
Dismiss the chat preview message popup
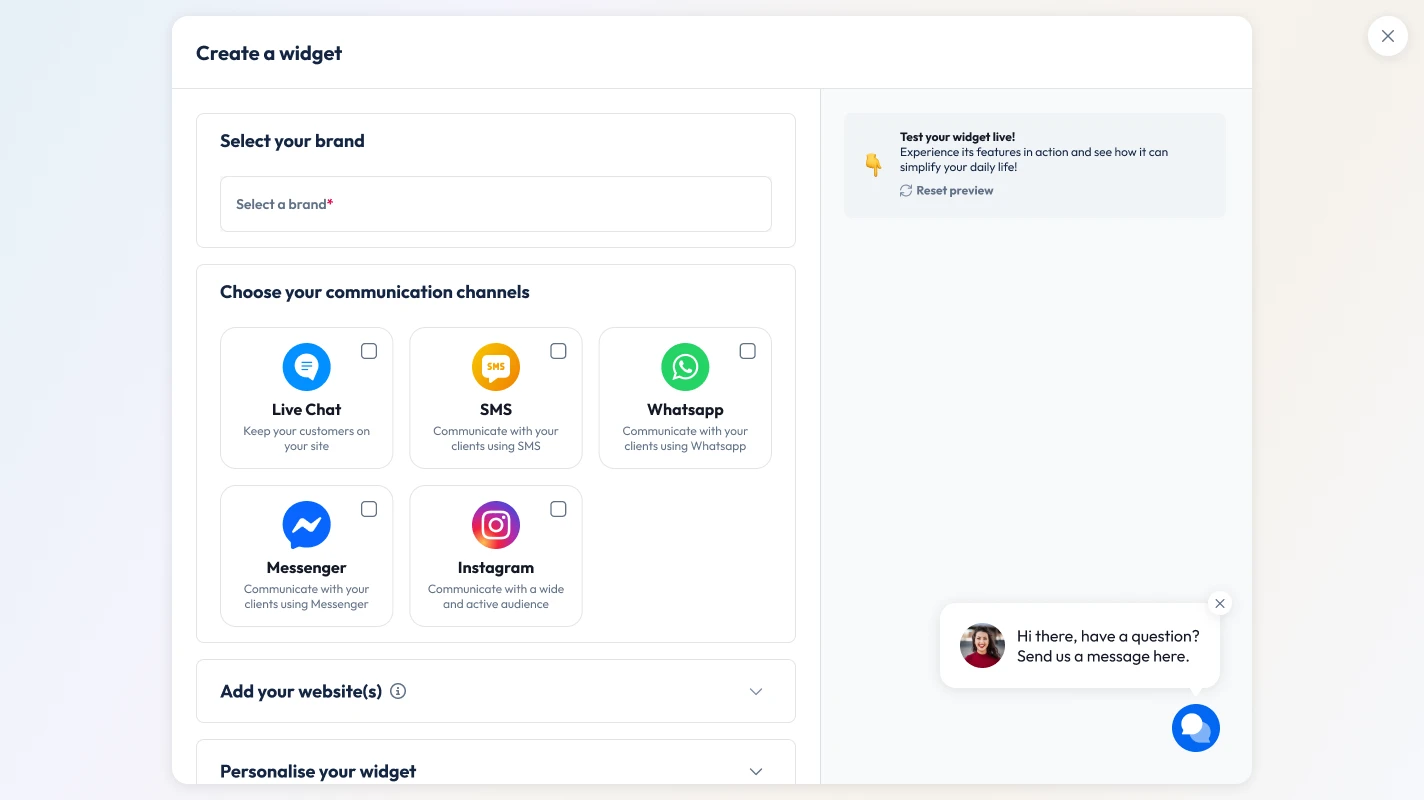(x=1220, y=603)
